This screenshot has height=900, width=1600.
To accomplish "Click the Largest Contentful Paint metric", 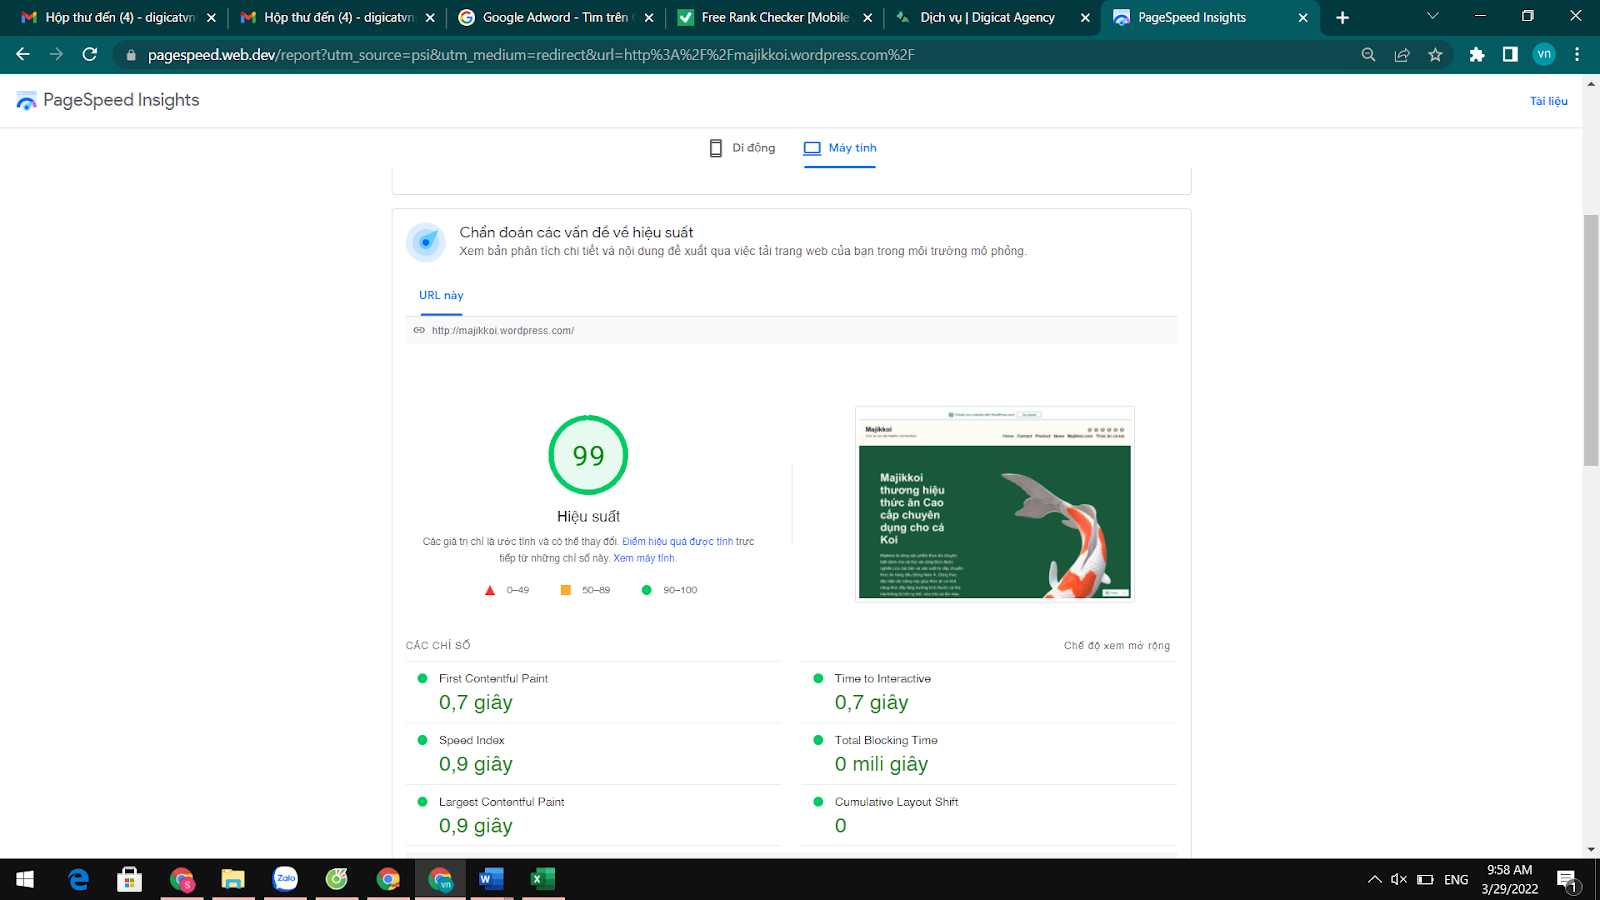I will pos(594,815).
